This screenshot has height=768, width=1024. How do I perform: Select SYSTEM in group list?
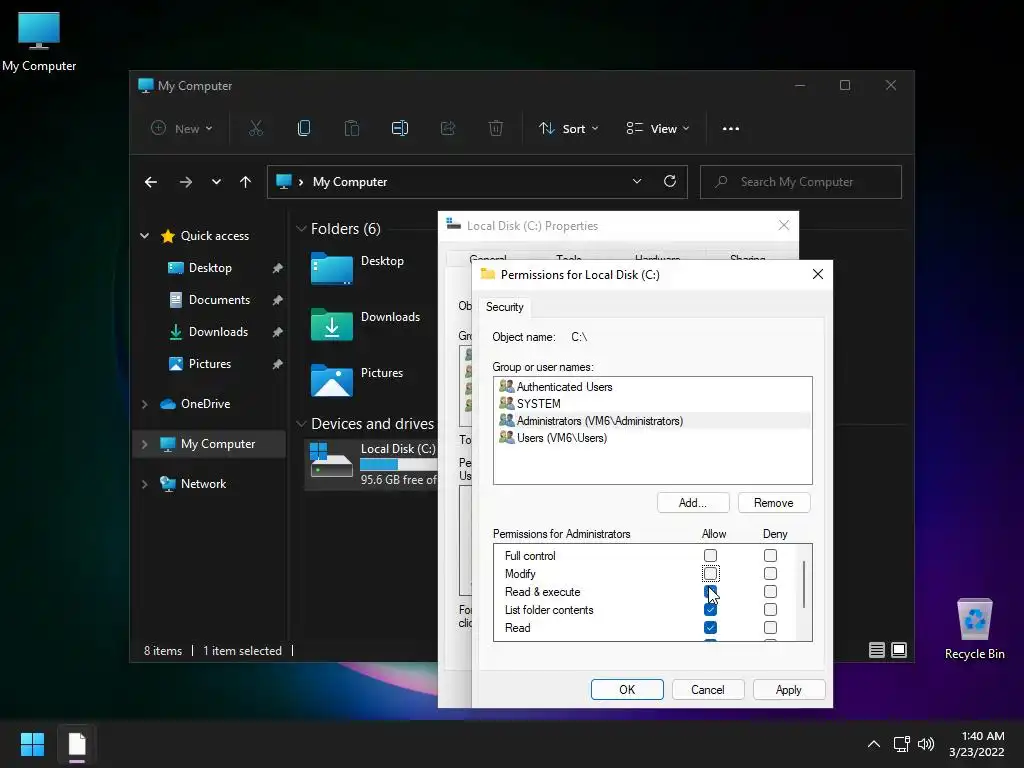652,404
